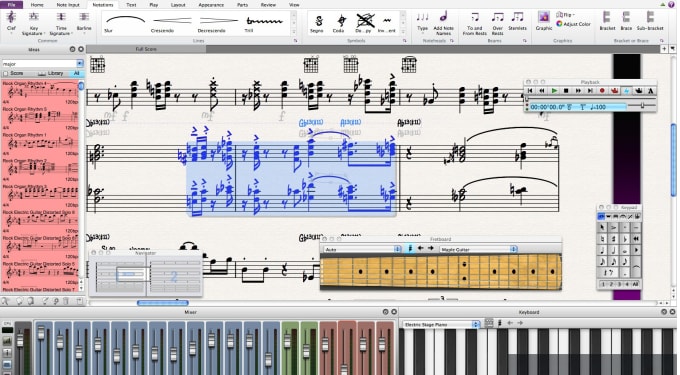Switch to the Layout tab
680x375 pixels.
[178, 5]
